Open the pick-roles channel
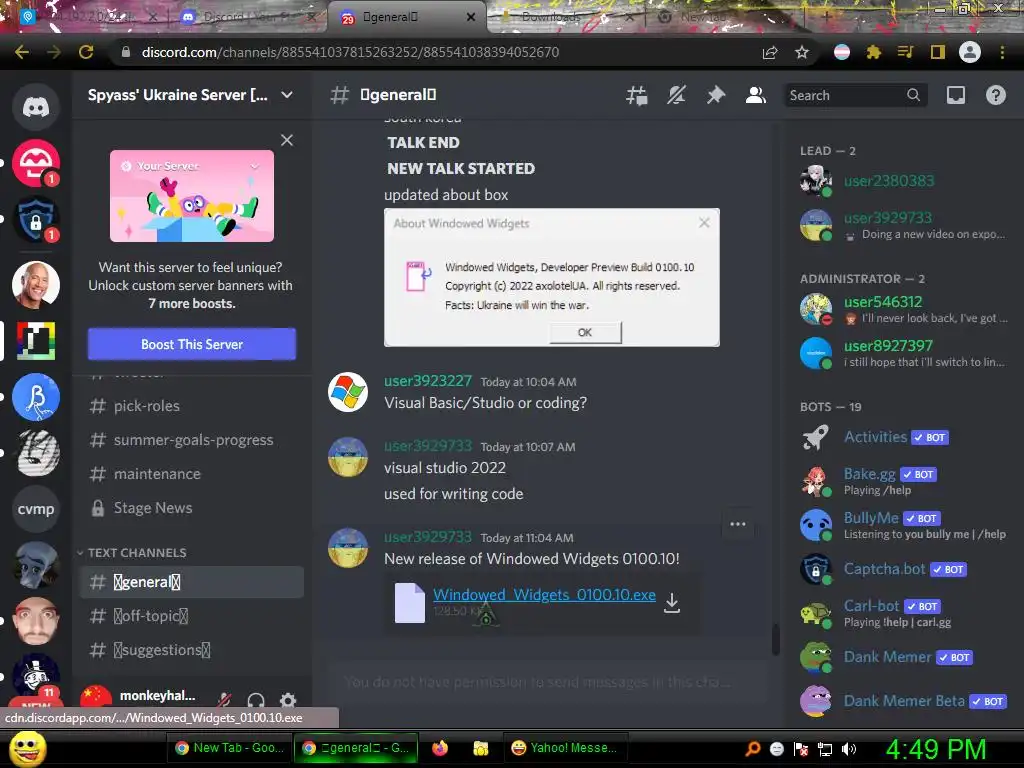This screenshot has width=1024, height=768. (x=191, y=406)
